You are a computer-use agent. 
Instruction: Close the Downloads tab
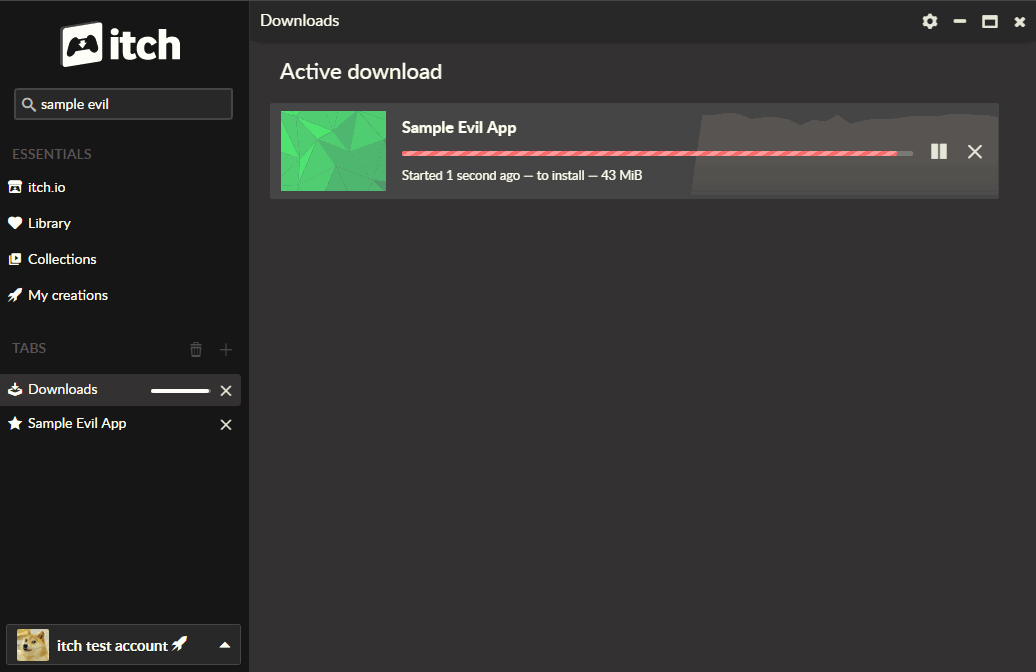click(x=226, y=390)
